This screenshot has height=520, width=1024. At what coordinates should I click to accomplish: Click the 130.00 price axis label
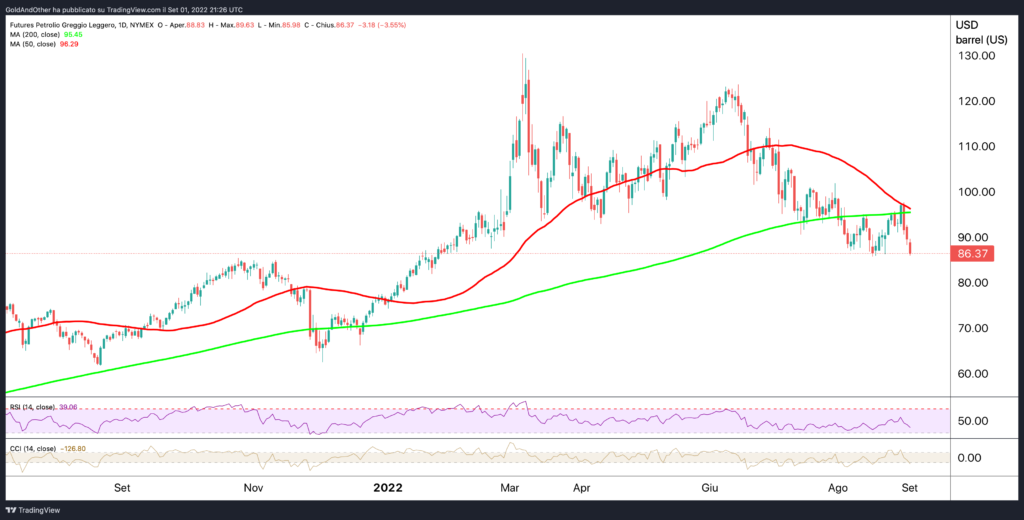(975, 56)
